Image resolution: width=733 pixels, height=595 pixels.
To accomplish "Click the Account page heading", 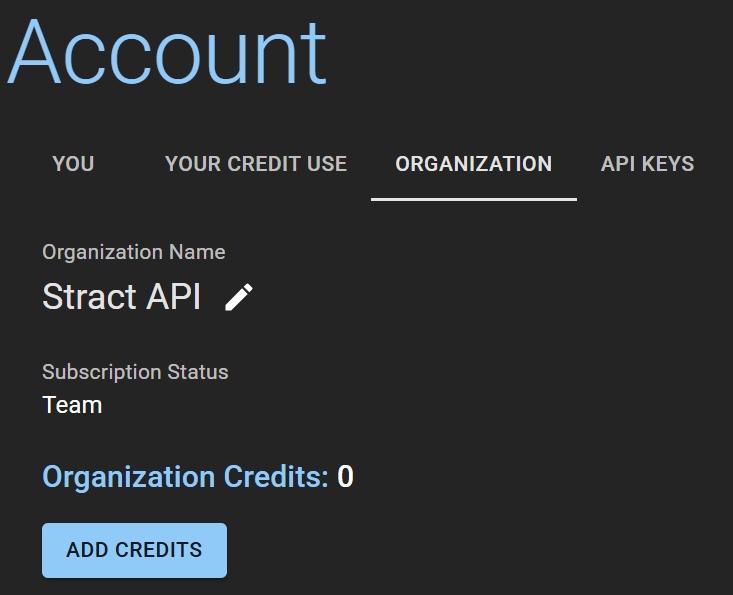I will pyautogui.click(x=167, y=52).
